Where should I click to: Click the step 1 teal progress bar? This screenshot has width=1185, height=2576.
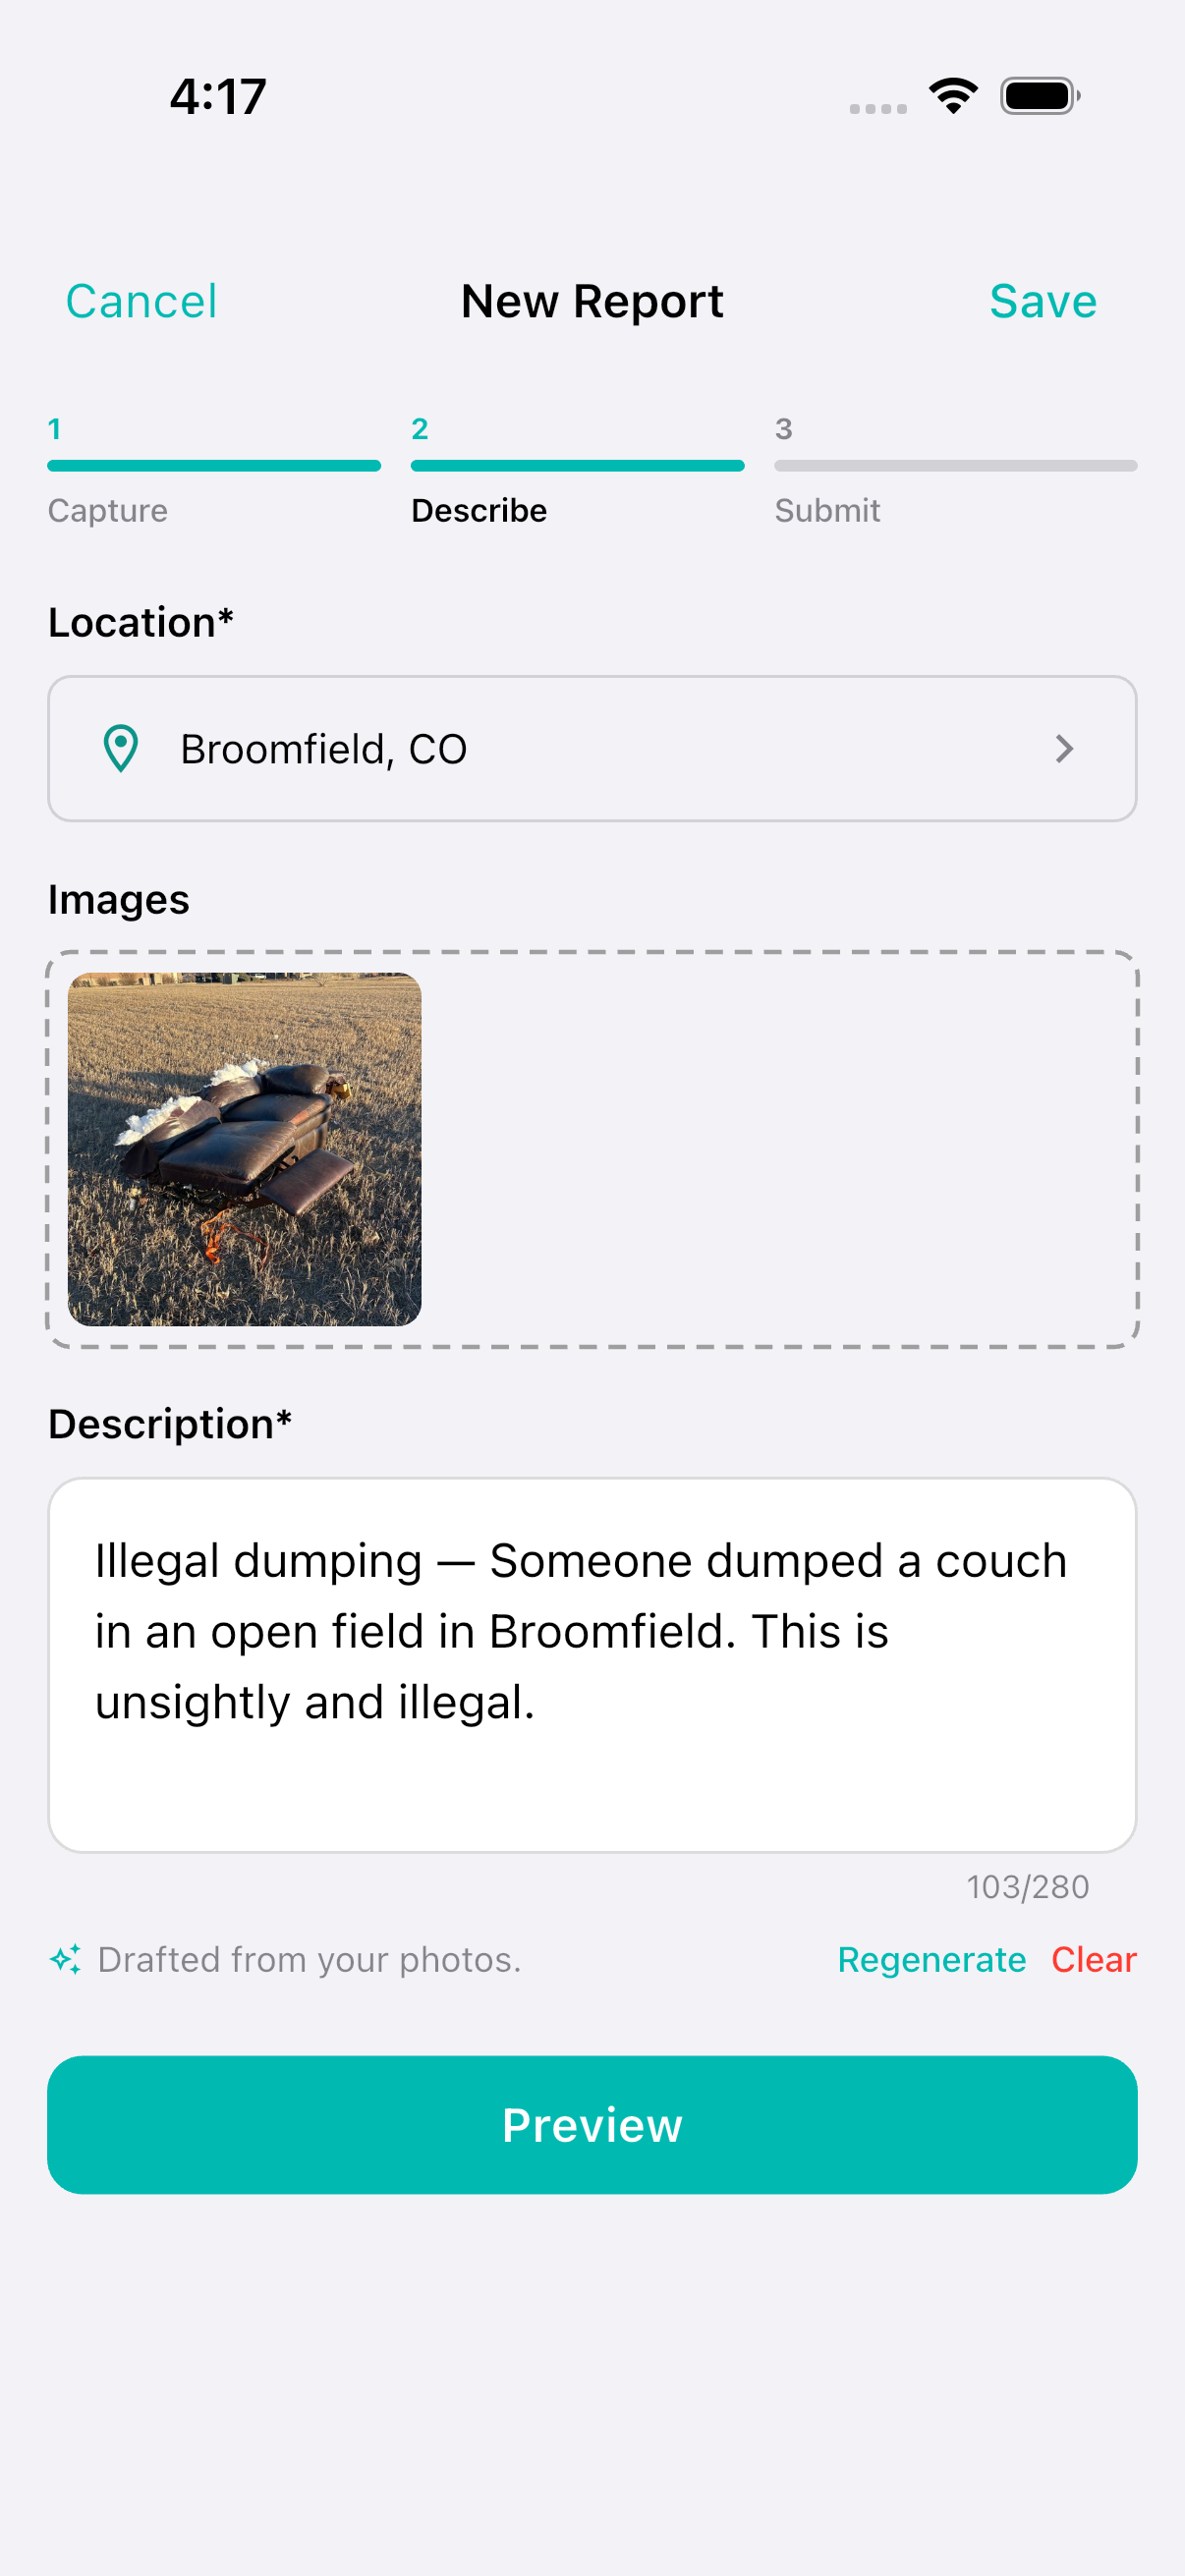tap(214, 465)
